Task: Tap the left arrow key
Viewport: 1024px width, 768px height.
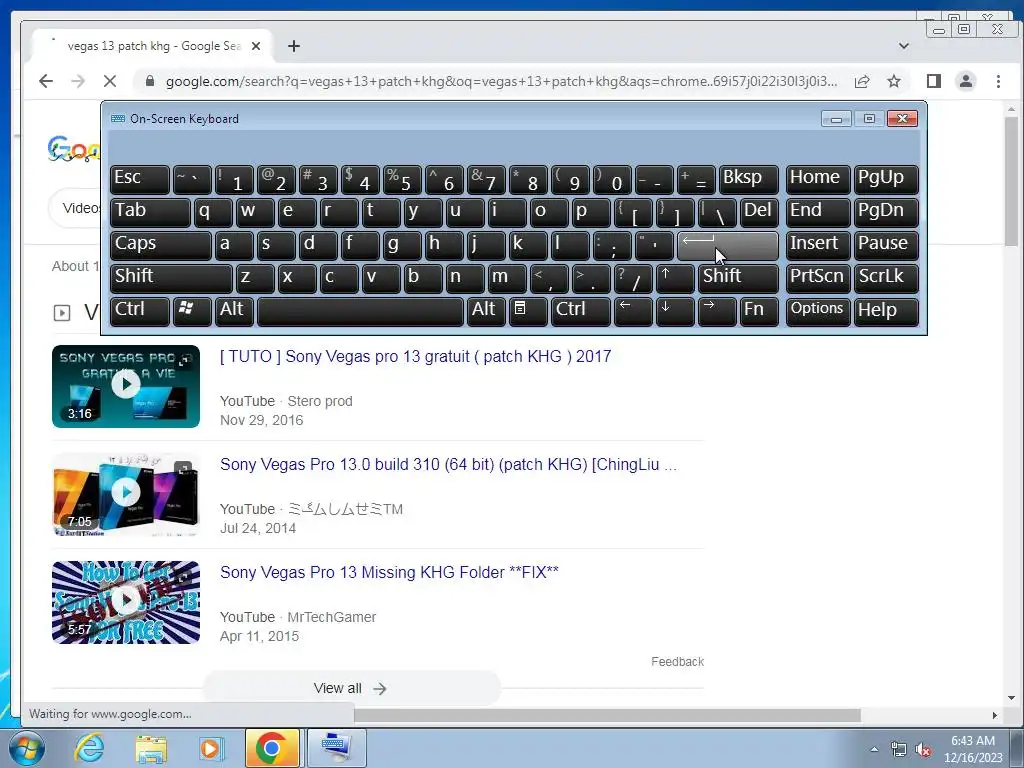Action: (633, 311)
